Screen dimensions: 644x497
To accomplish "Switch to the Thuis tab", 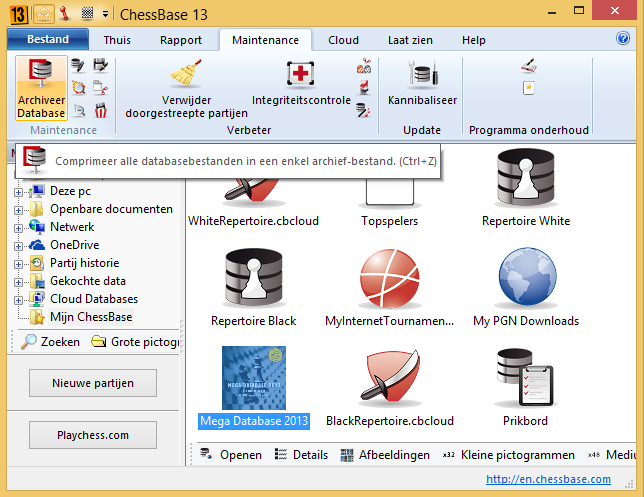I will pos(117,40).
